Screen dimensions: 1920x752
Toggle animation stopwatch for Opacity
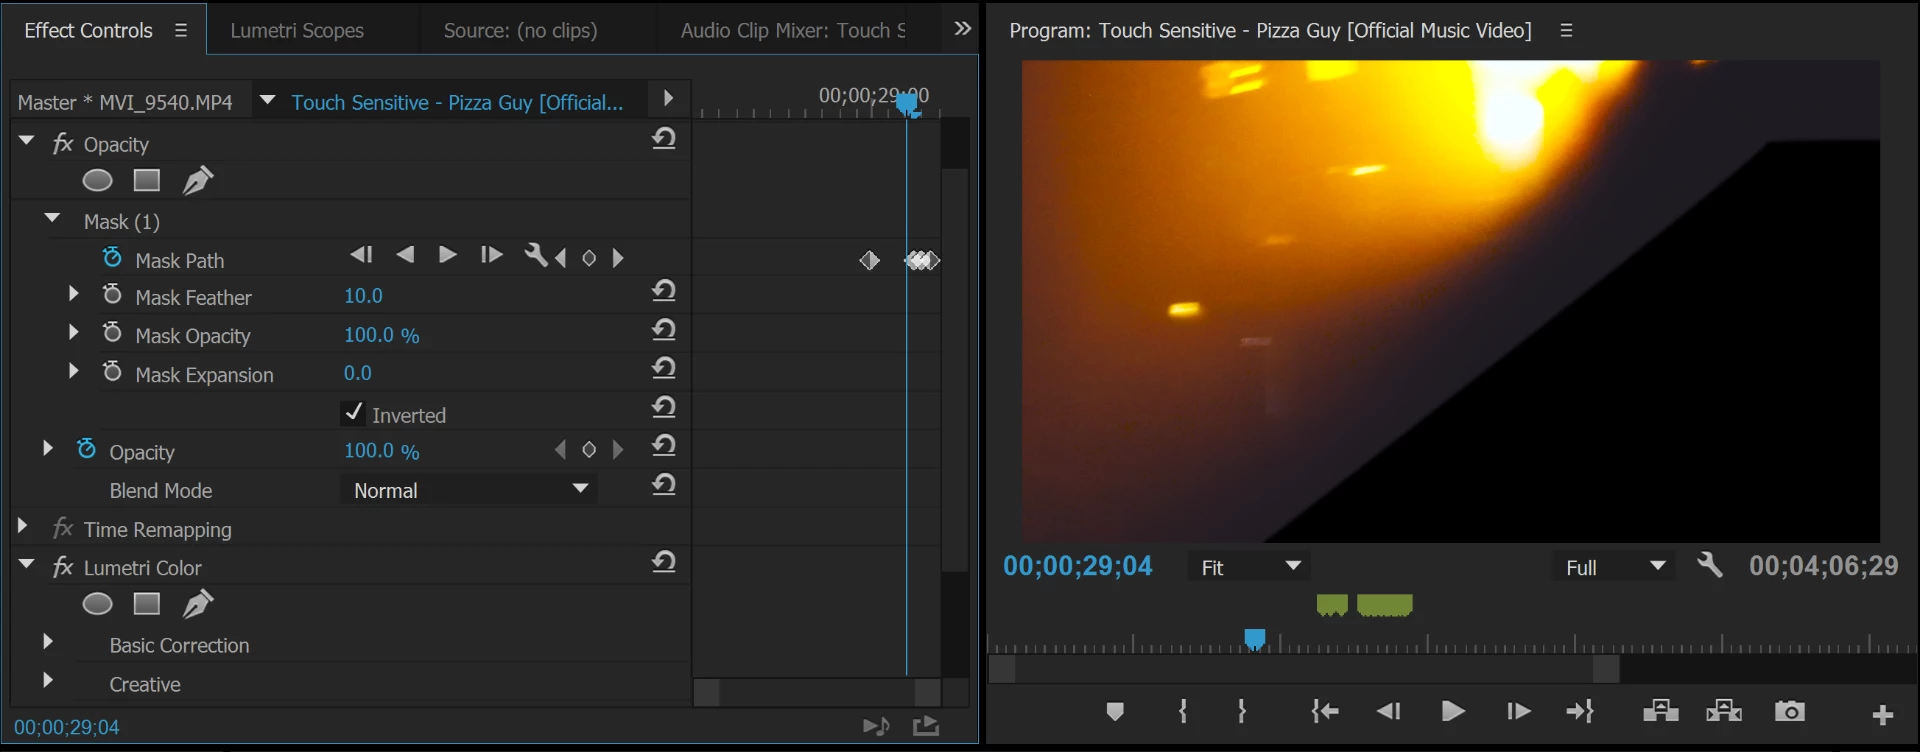(86, 449)
